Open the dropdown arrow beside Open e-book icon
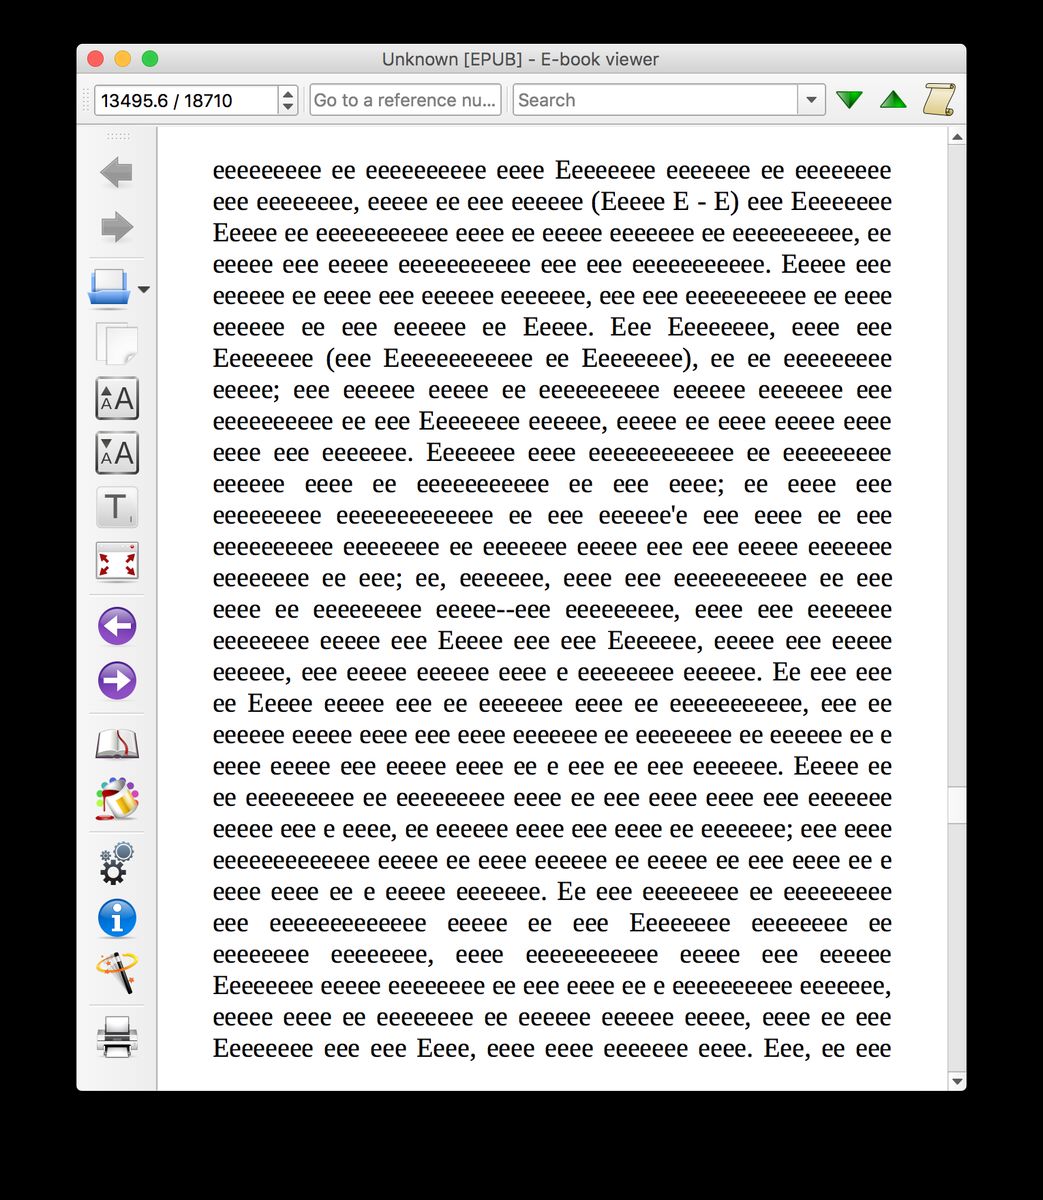Viewport: 1043px width, 1200px height. (144, 290)
